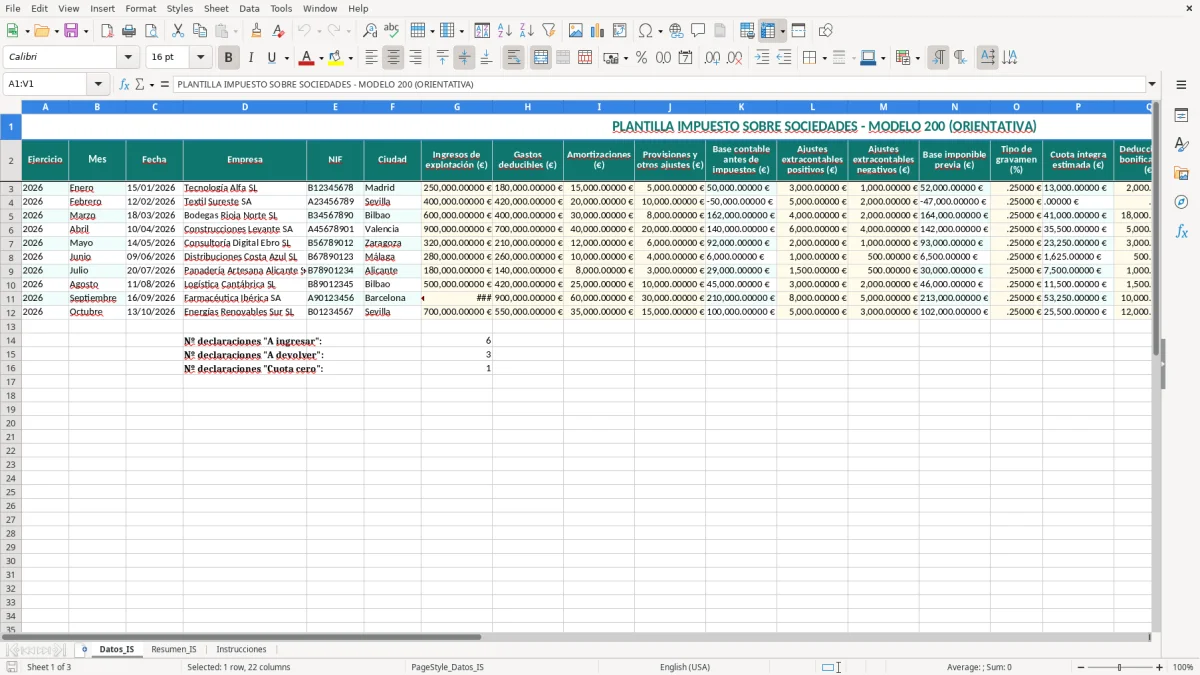Expand the formula bar
Screen dimensions: 1200x675
(1152, 84)
